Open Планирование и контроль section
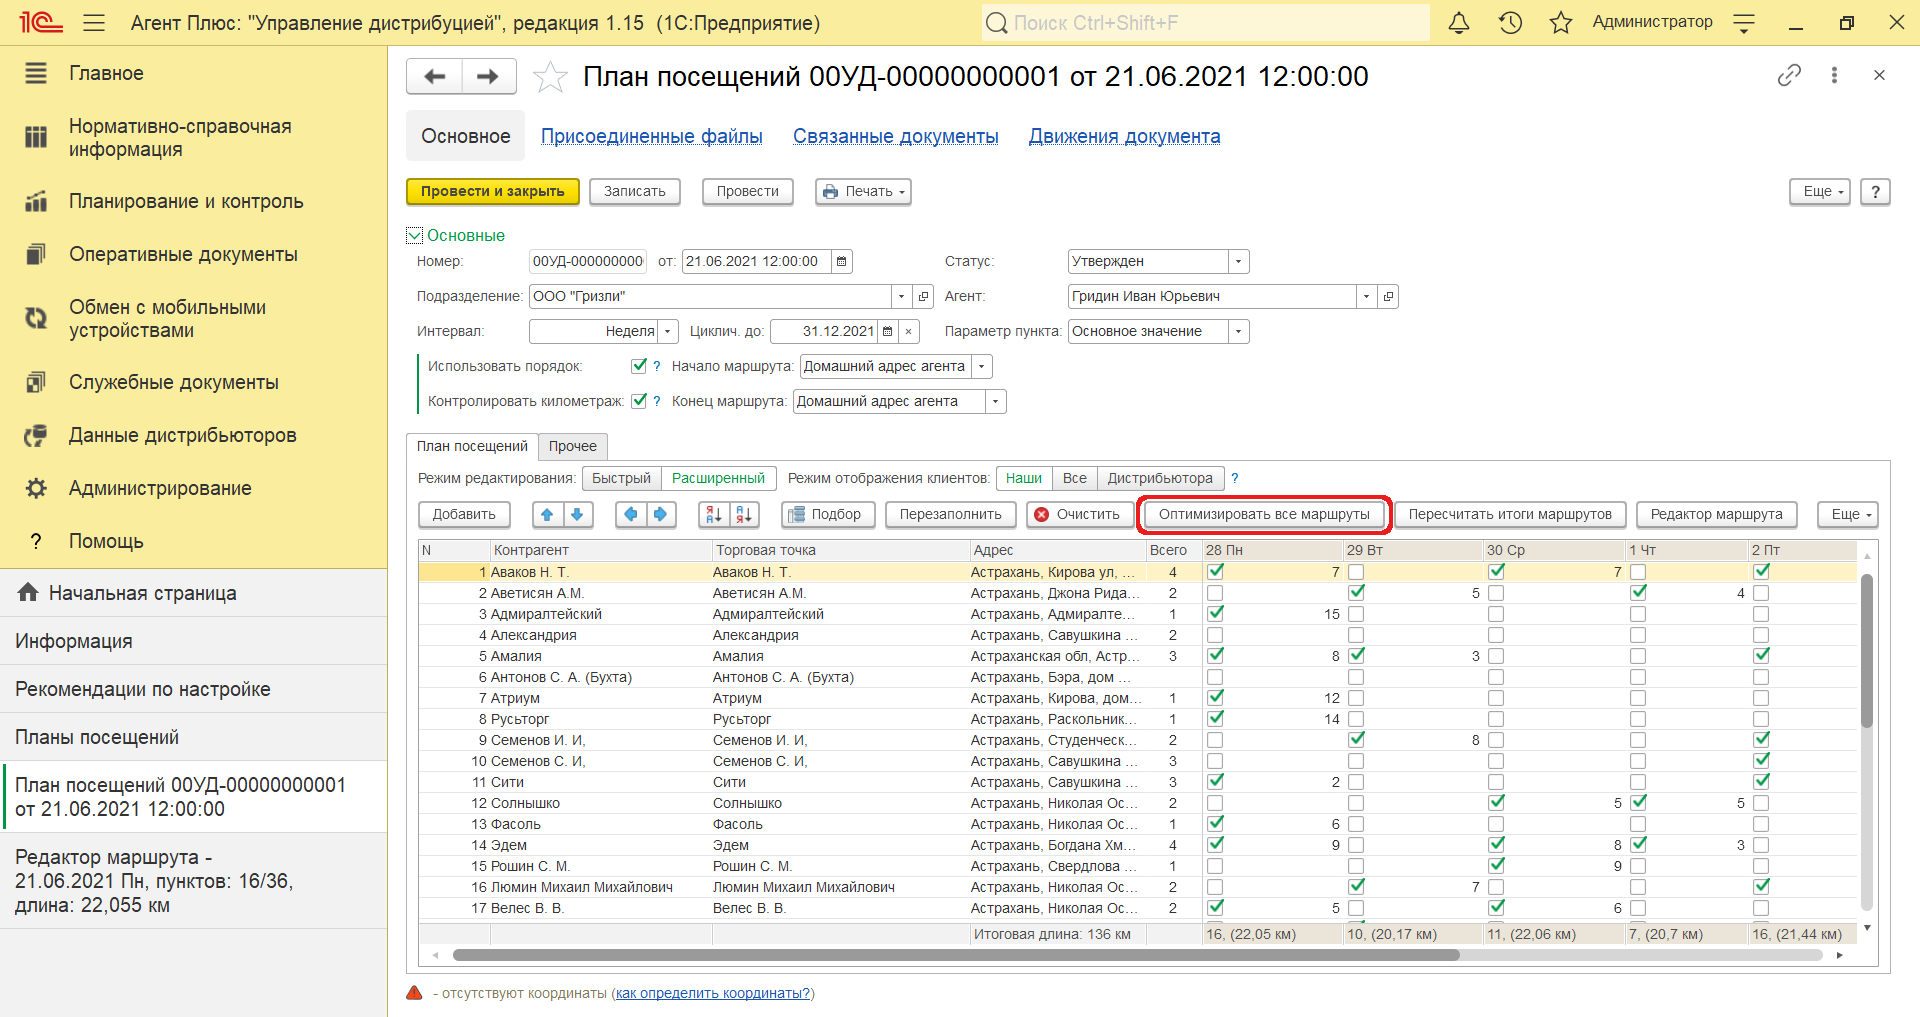The height and width of the screenshot is (1017, 1920). point(186,201)
